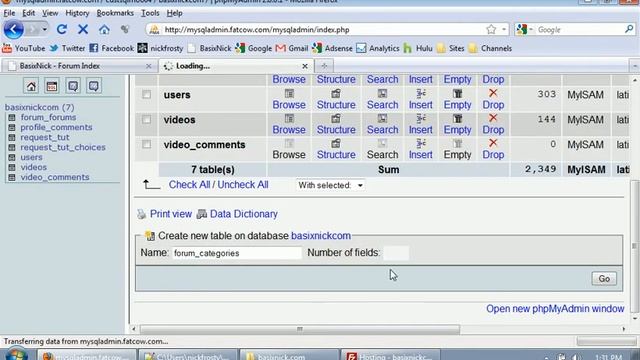
Task: Select request_tut_choices table in sidebar
Action: point(63,147)
